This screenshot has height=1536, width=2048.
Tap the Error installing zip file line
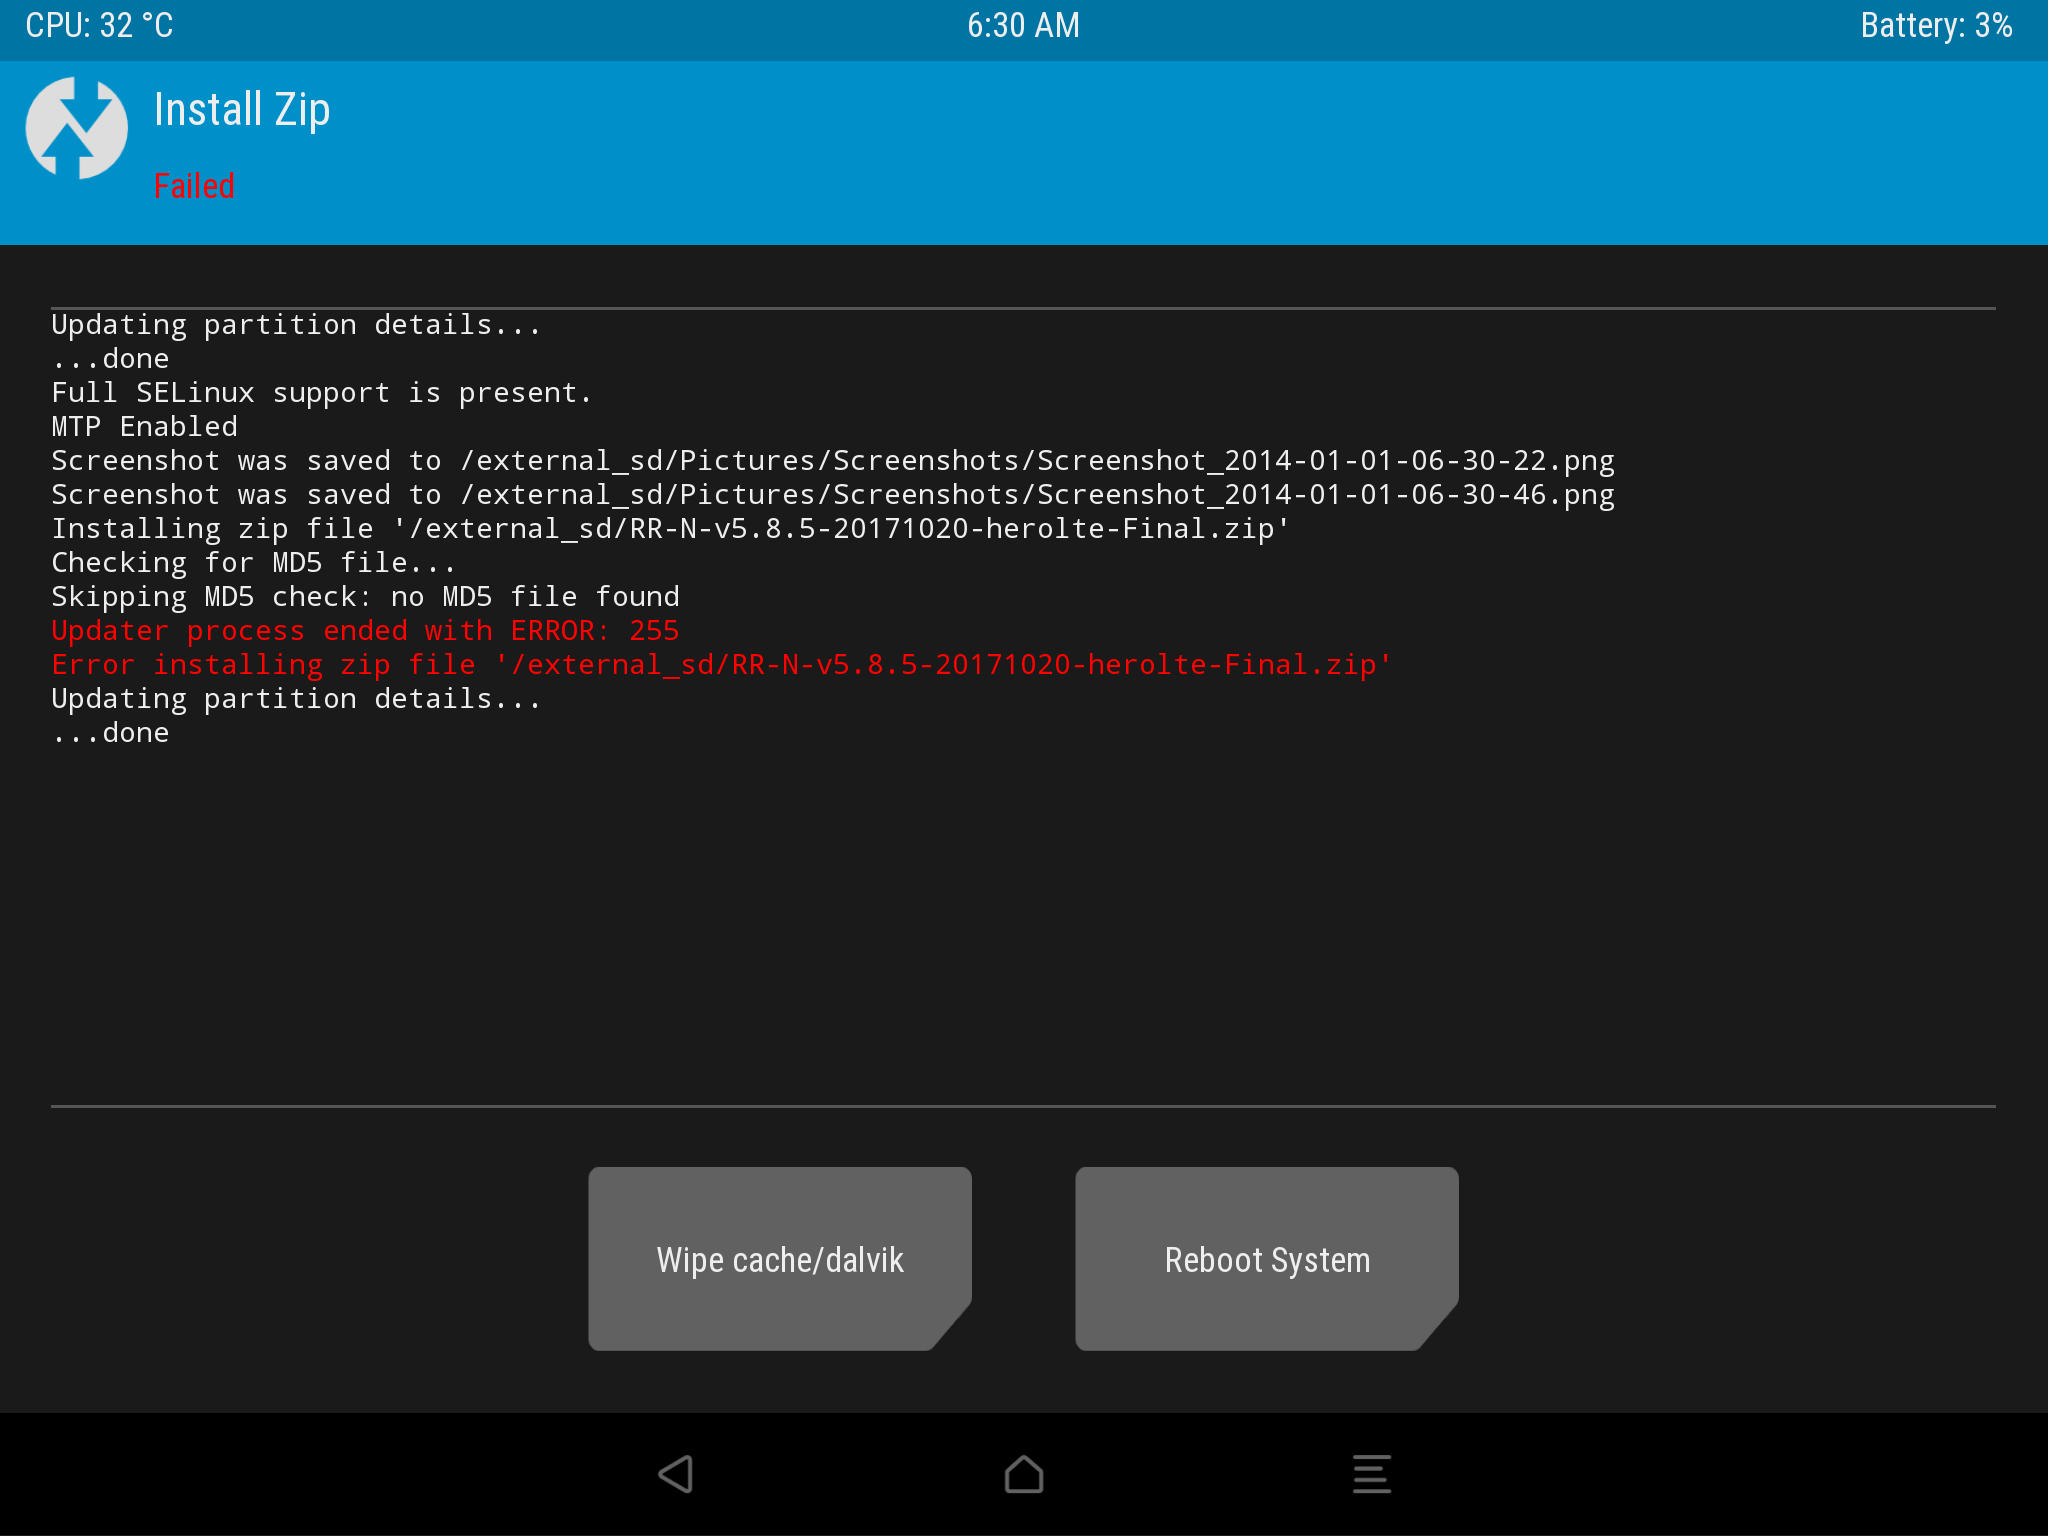tap(720, 665)
